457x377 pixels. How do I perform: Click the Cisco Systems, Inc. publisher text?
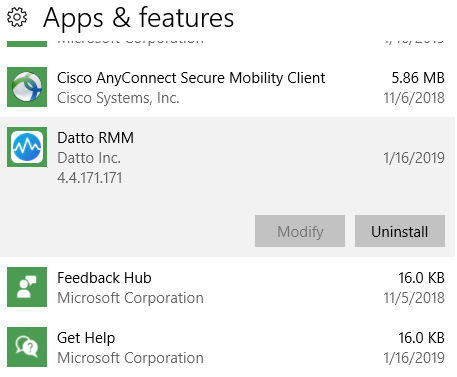click(118, 98)
